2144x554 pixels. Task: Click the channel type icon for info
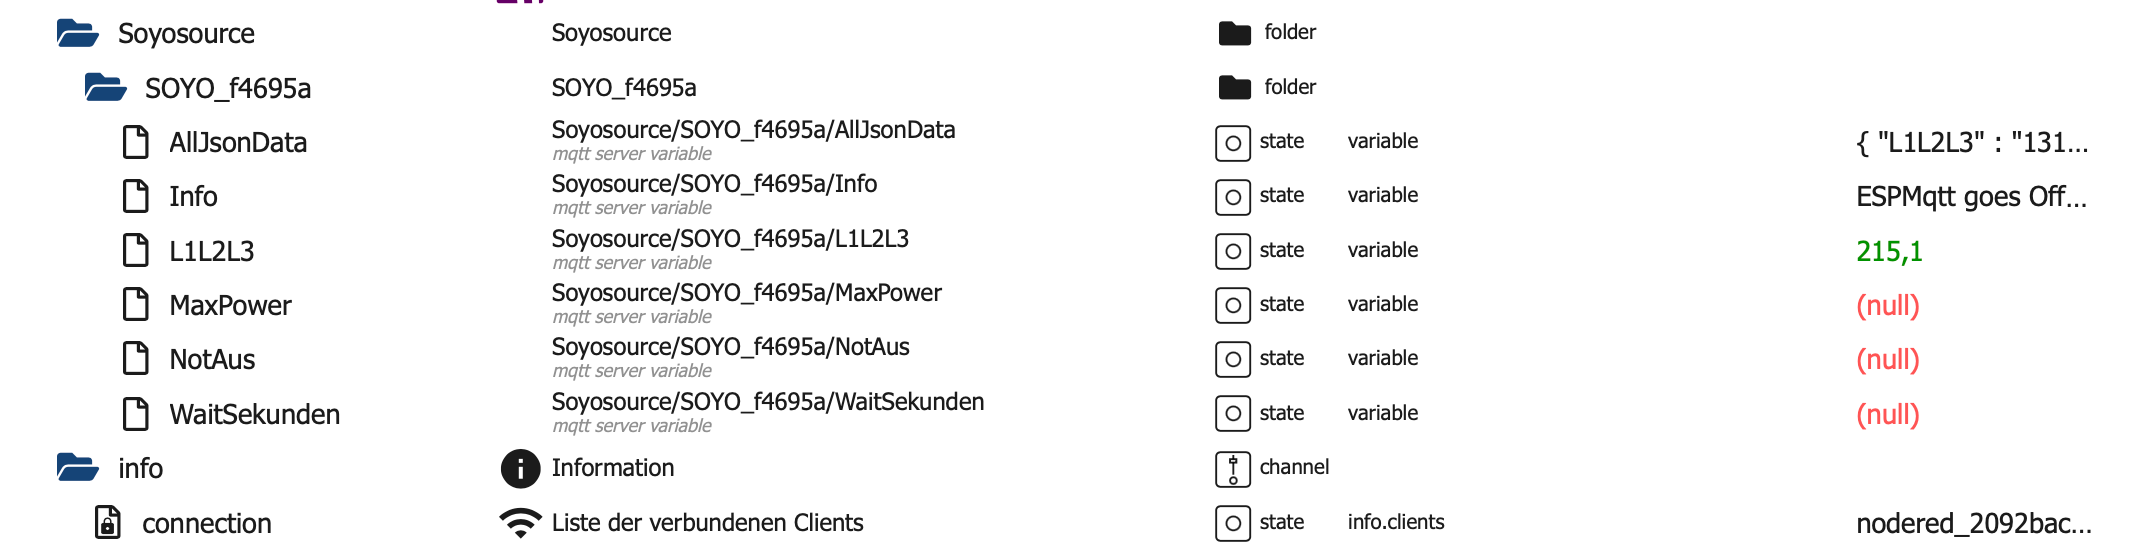click(x=1232, y=468)
